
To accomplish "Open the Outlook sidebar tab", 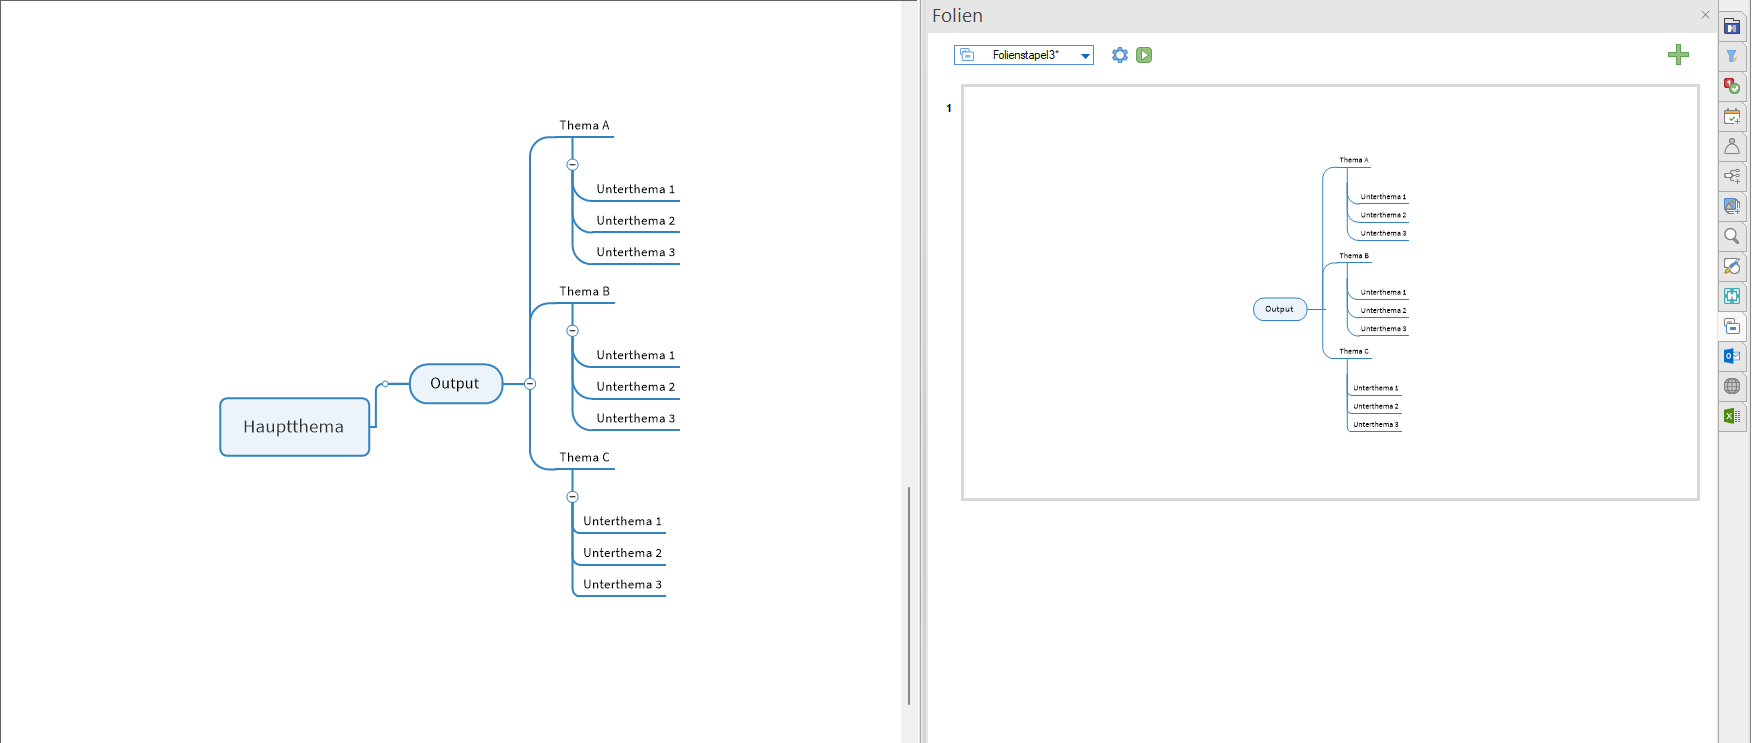I will tap(1732, 357).
